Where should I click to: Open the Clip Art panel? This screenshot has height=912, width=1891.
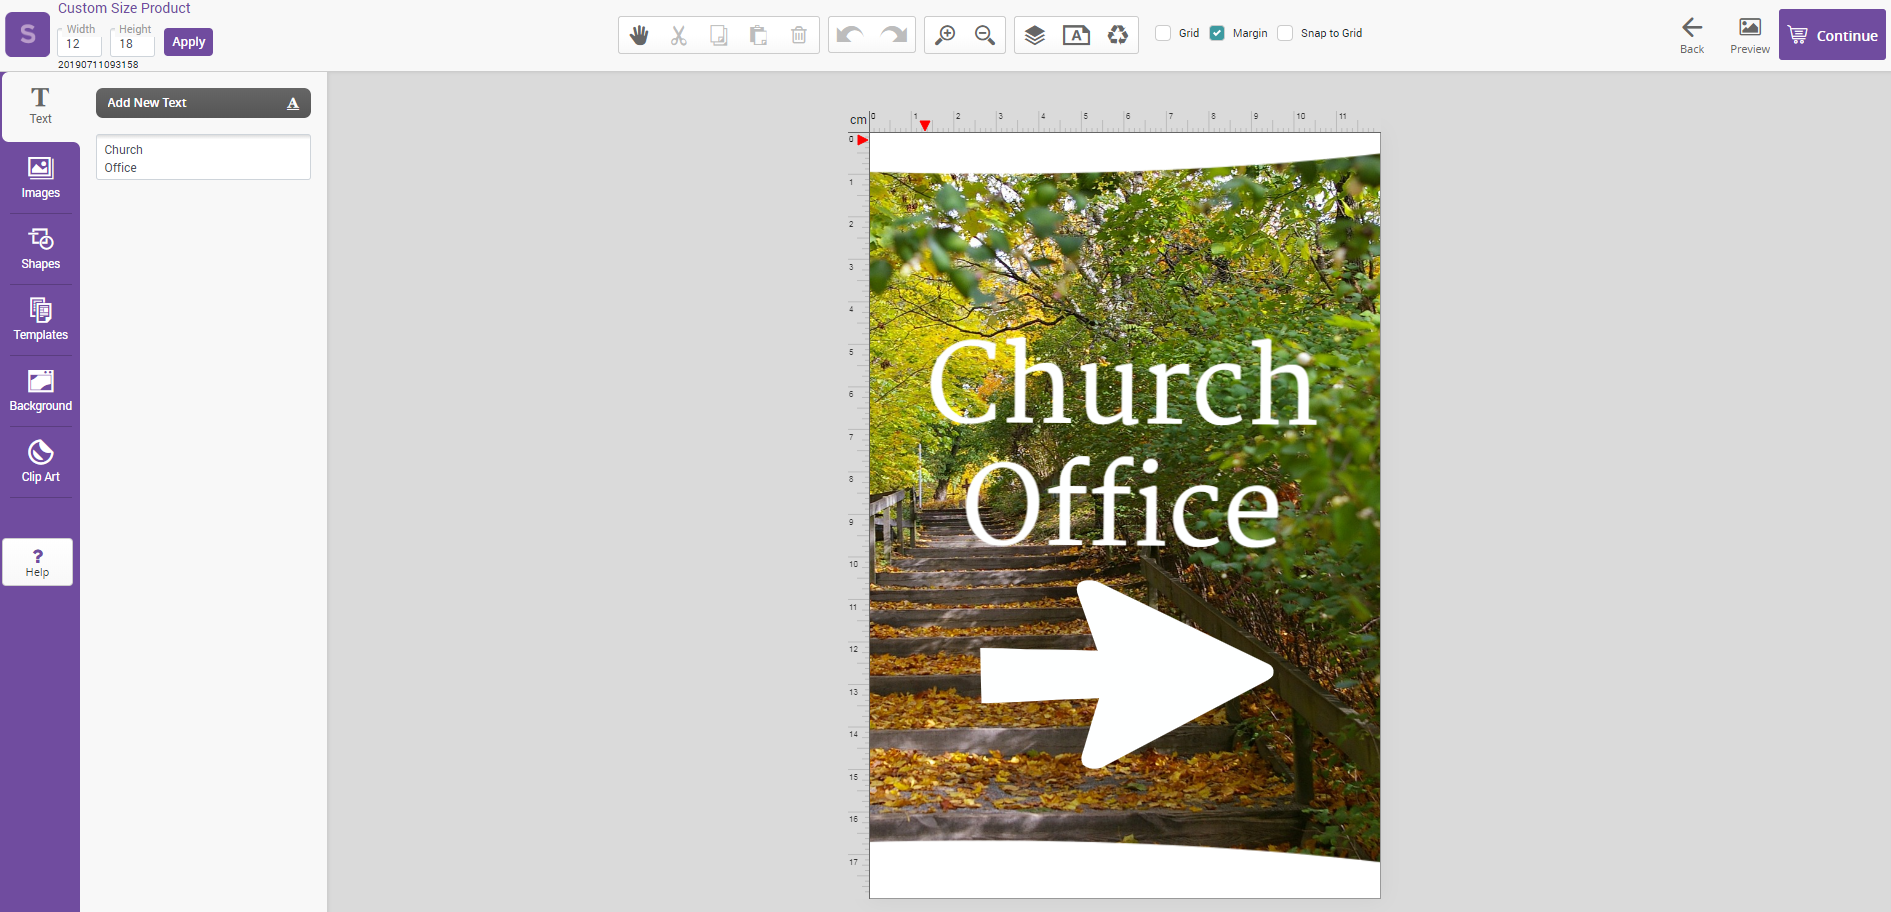point(40,462)
